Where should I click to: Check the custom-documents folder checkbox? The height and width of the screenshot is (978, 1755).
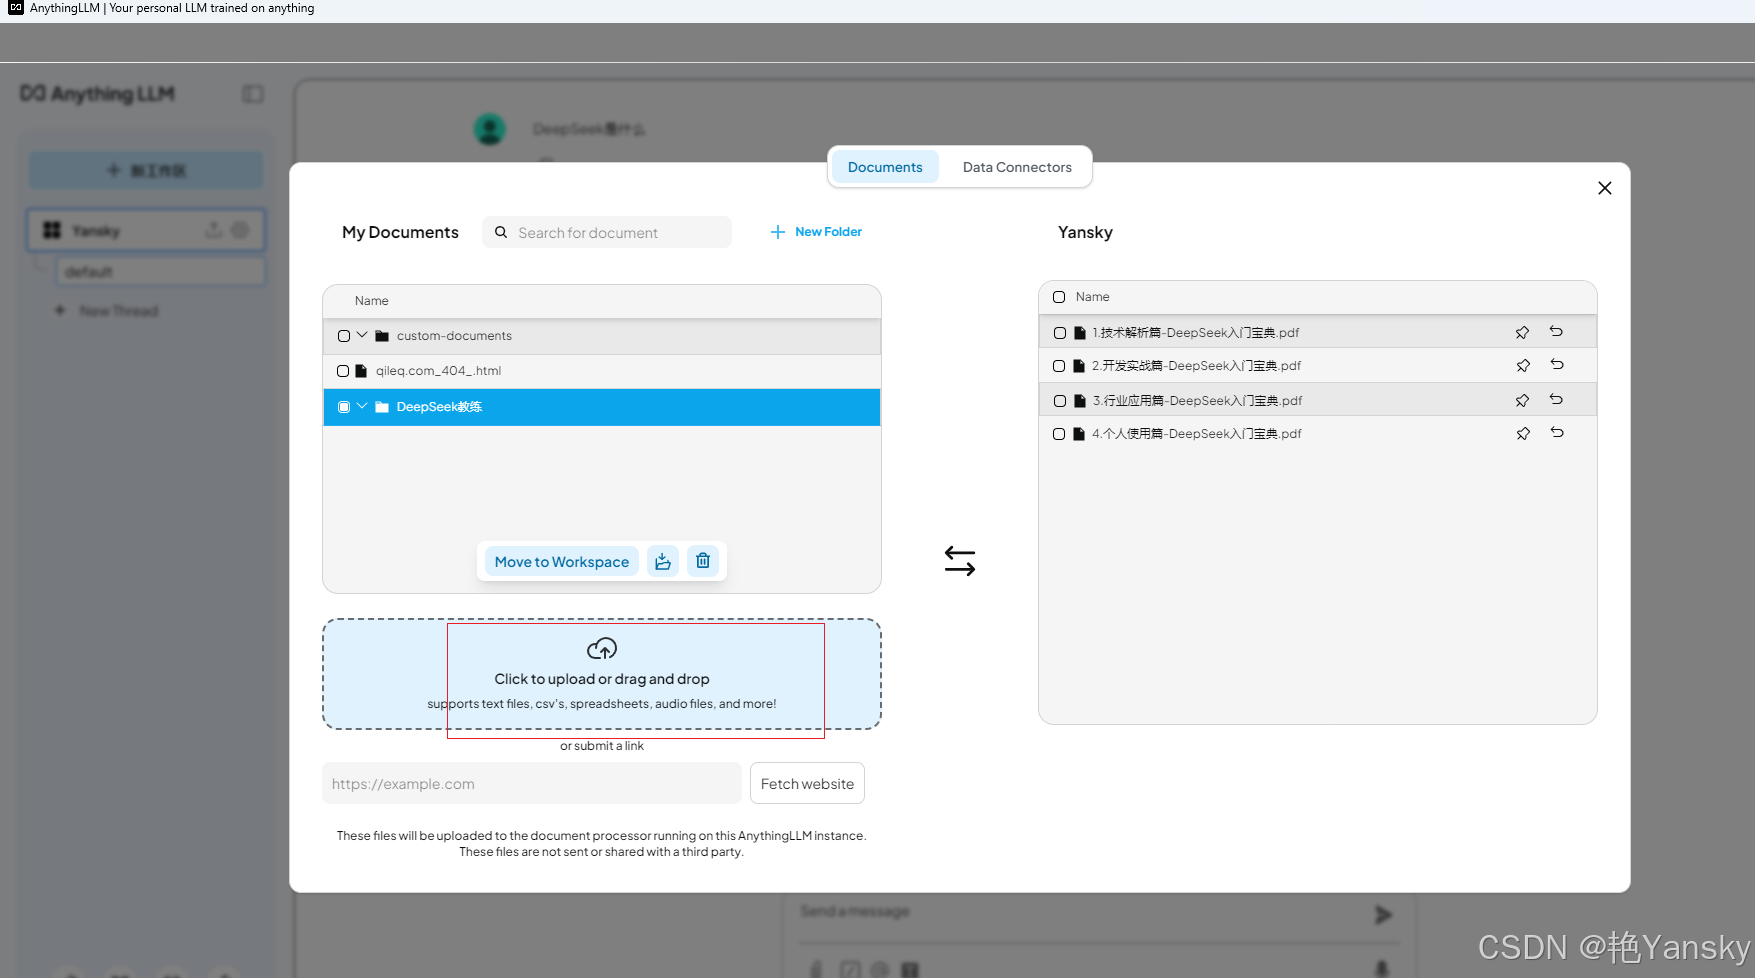click(x=344, y=336)
